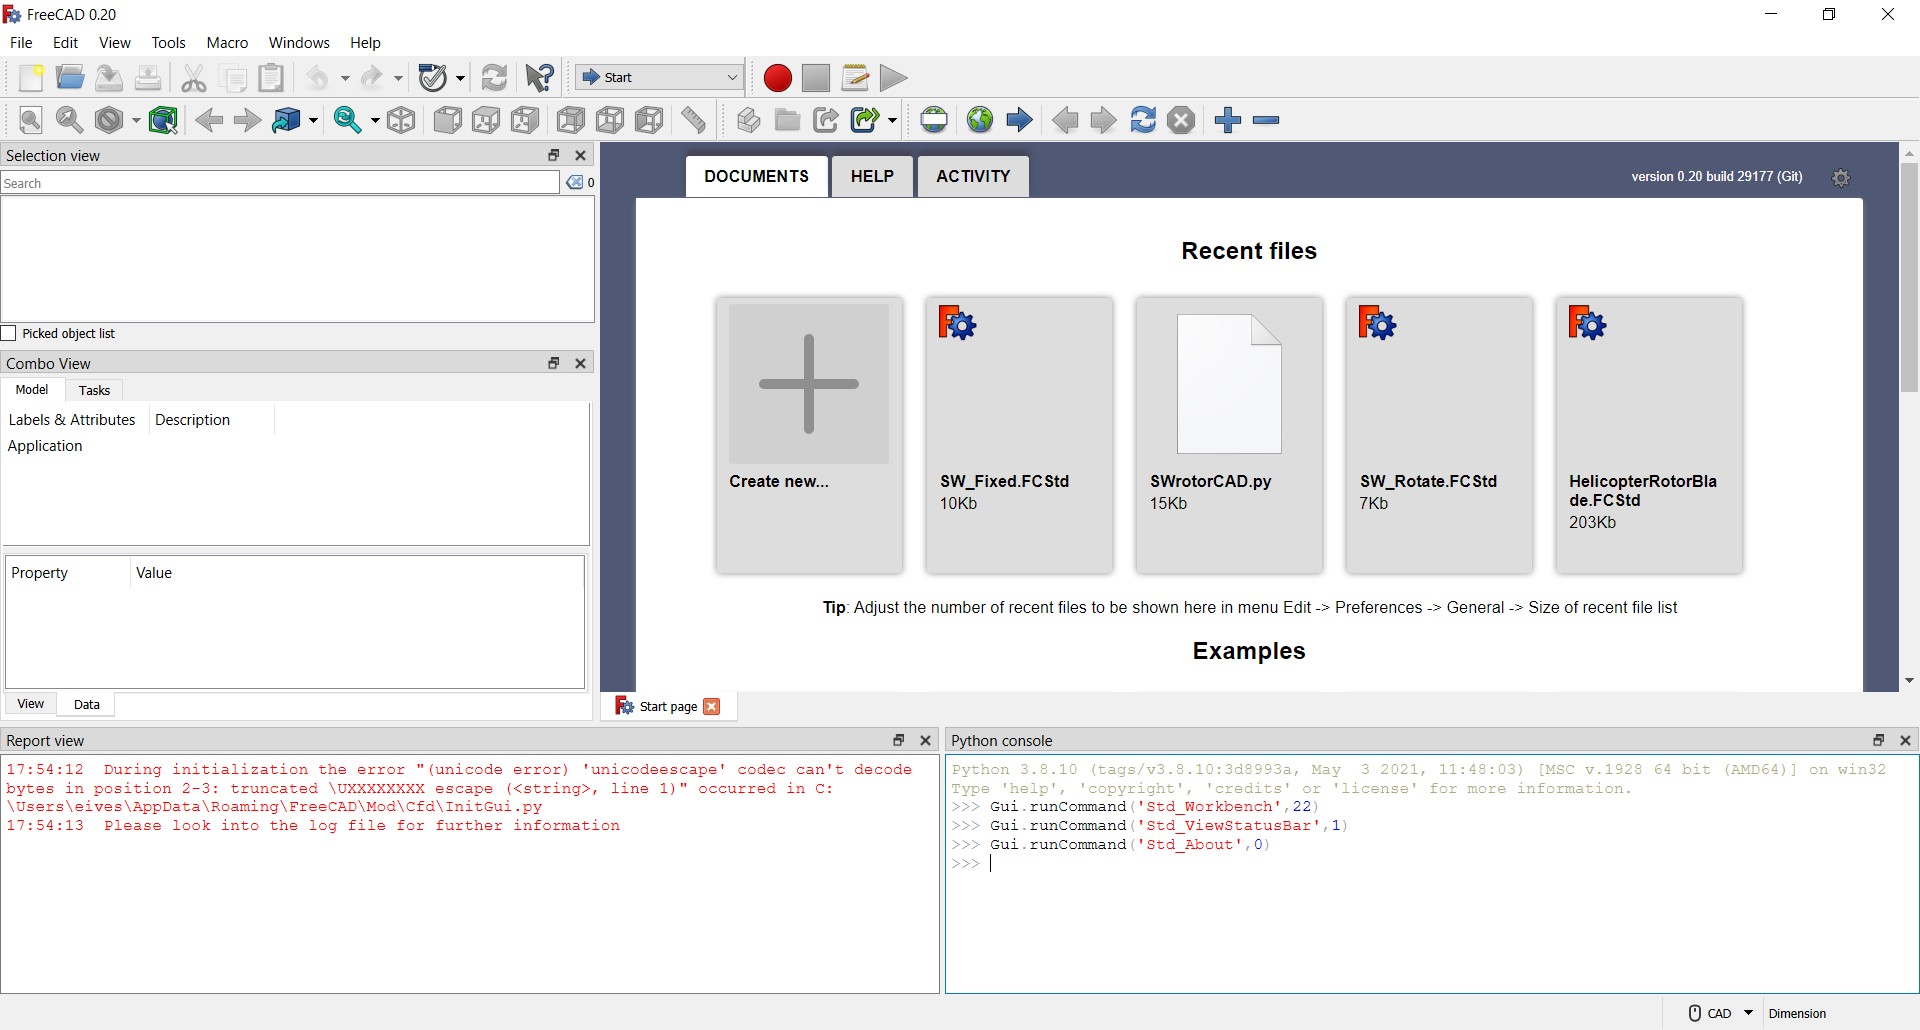The image size is (1920, 1030).
Task: Open the Combo View settings gear
Action: 1842,178
